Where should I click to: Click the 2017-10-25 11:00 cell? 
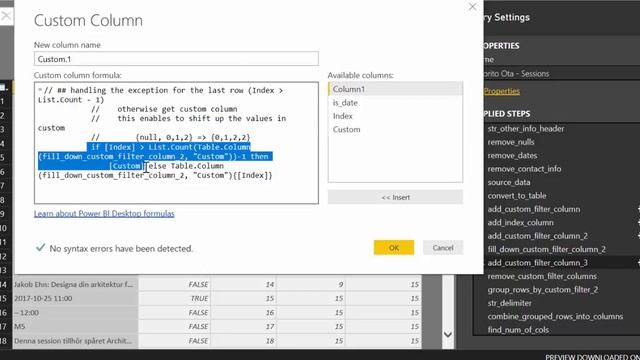[75, 298]
